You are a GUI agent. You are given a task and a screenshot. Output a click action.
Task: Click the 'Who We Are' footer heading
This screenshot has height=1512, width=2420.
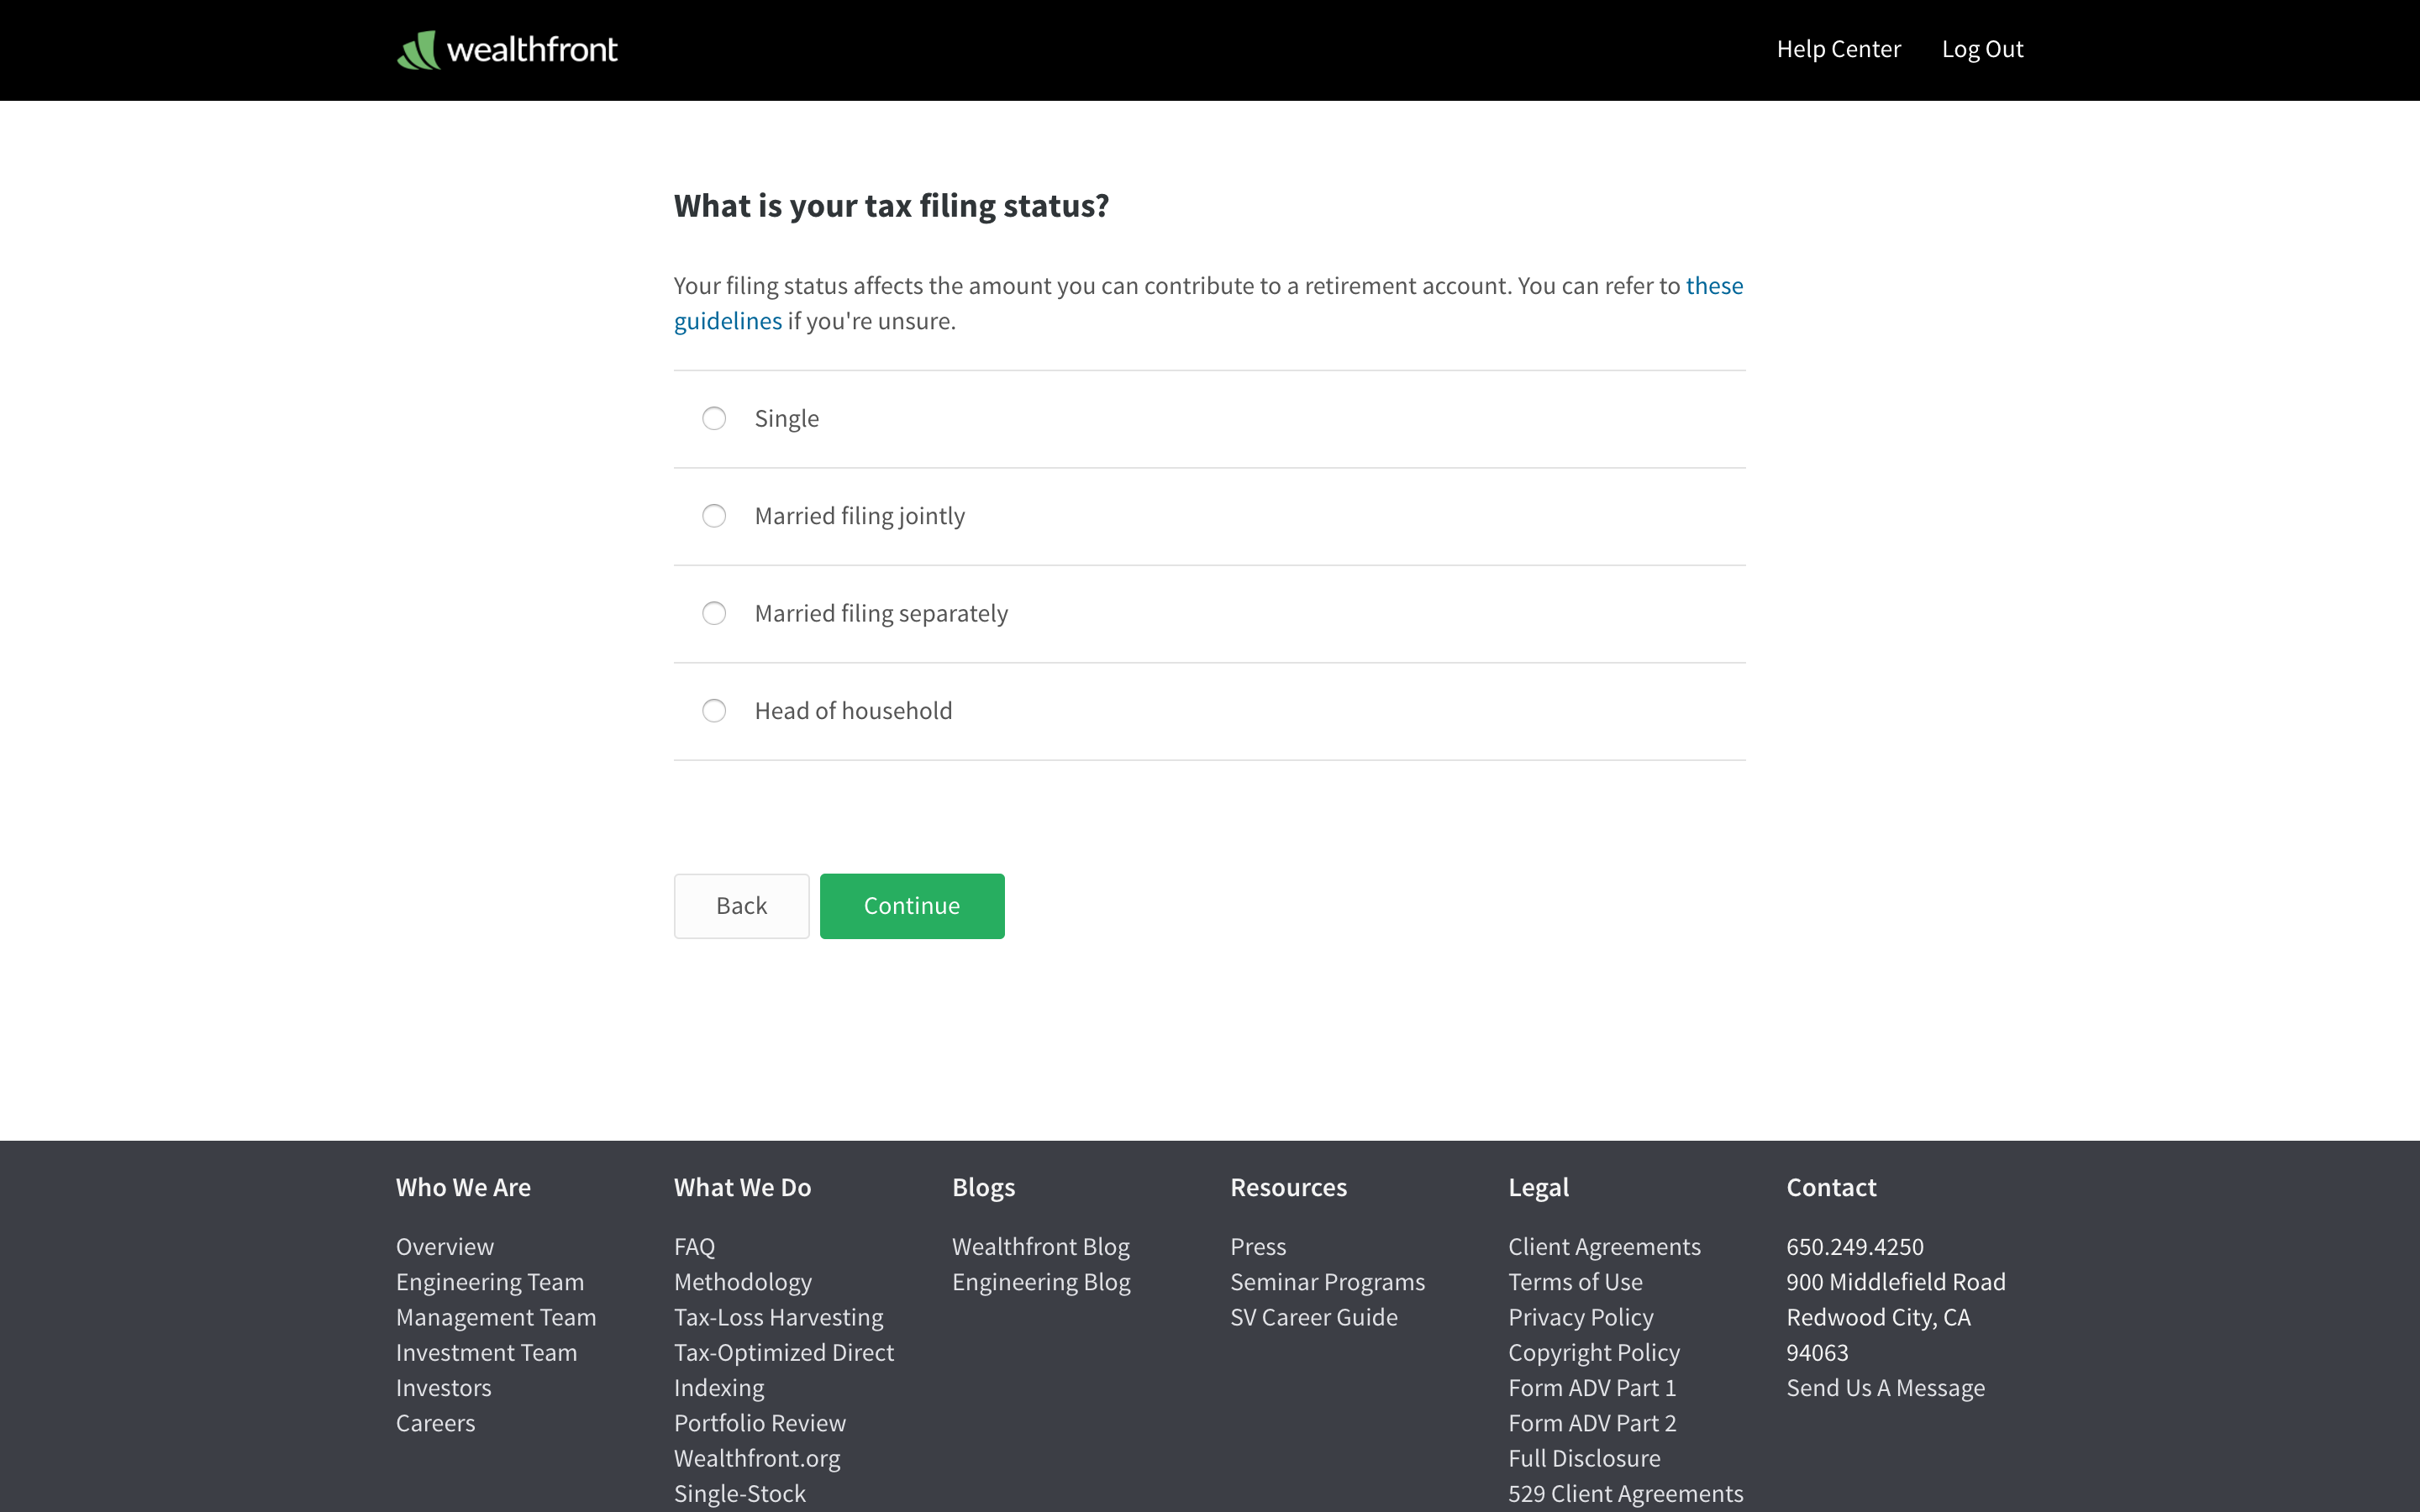(x=463, y=1187)
